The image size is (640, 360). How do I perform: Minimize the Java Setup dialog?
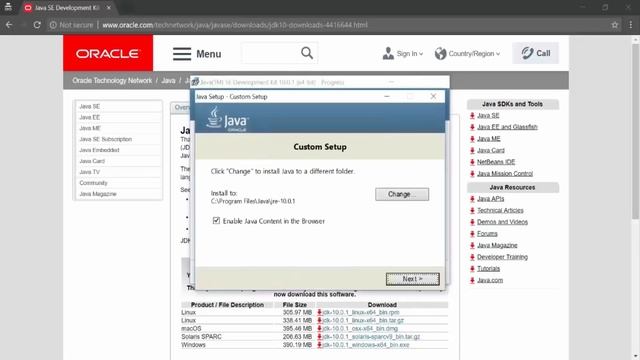(x=387, y=96)
